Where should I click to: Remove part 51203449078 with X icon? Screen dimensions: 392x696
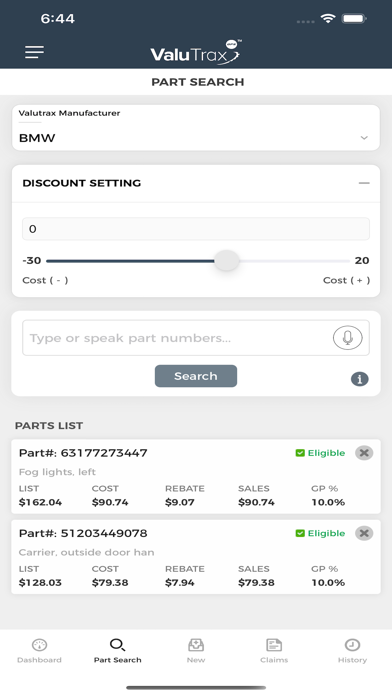click(x=364, y=533)
